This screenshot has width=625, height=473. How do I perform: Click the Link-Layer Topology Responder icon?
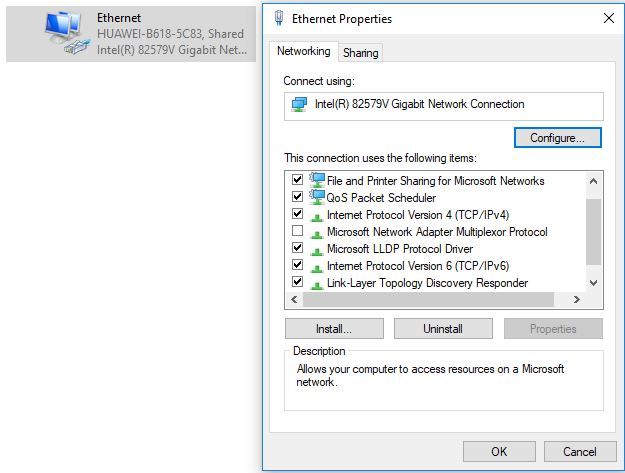tap(317, 285)
